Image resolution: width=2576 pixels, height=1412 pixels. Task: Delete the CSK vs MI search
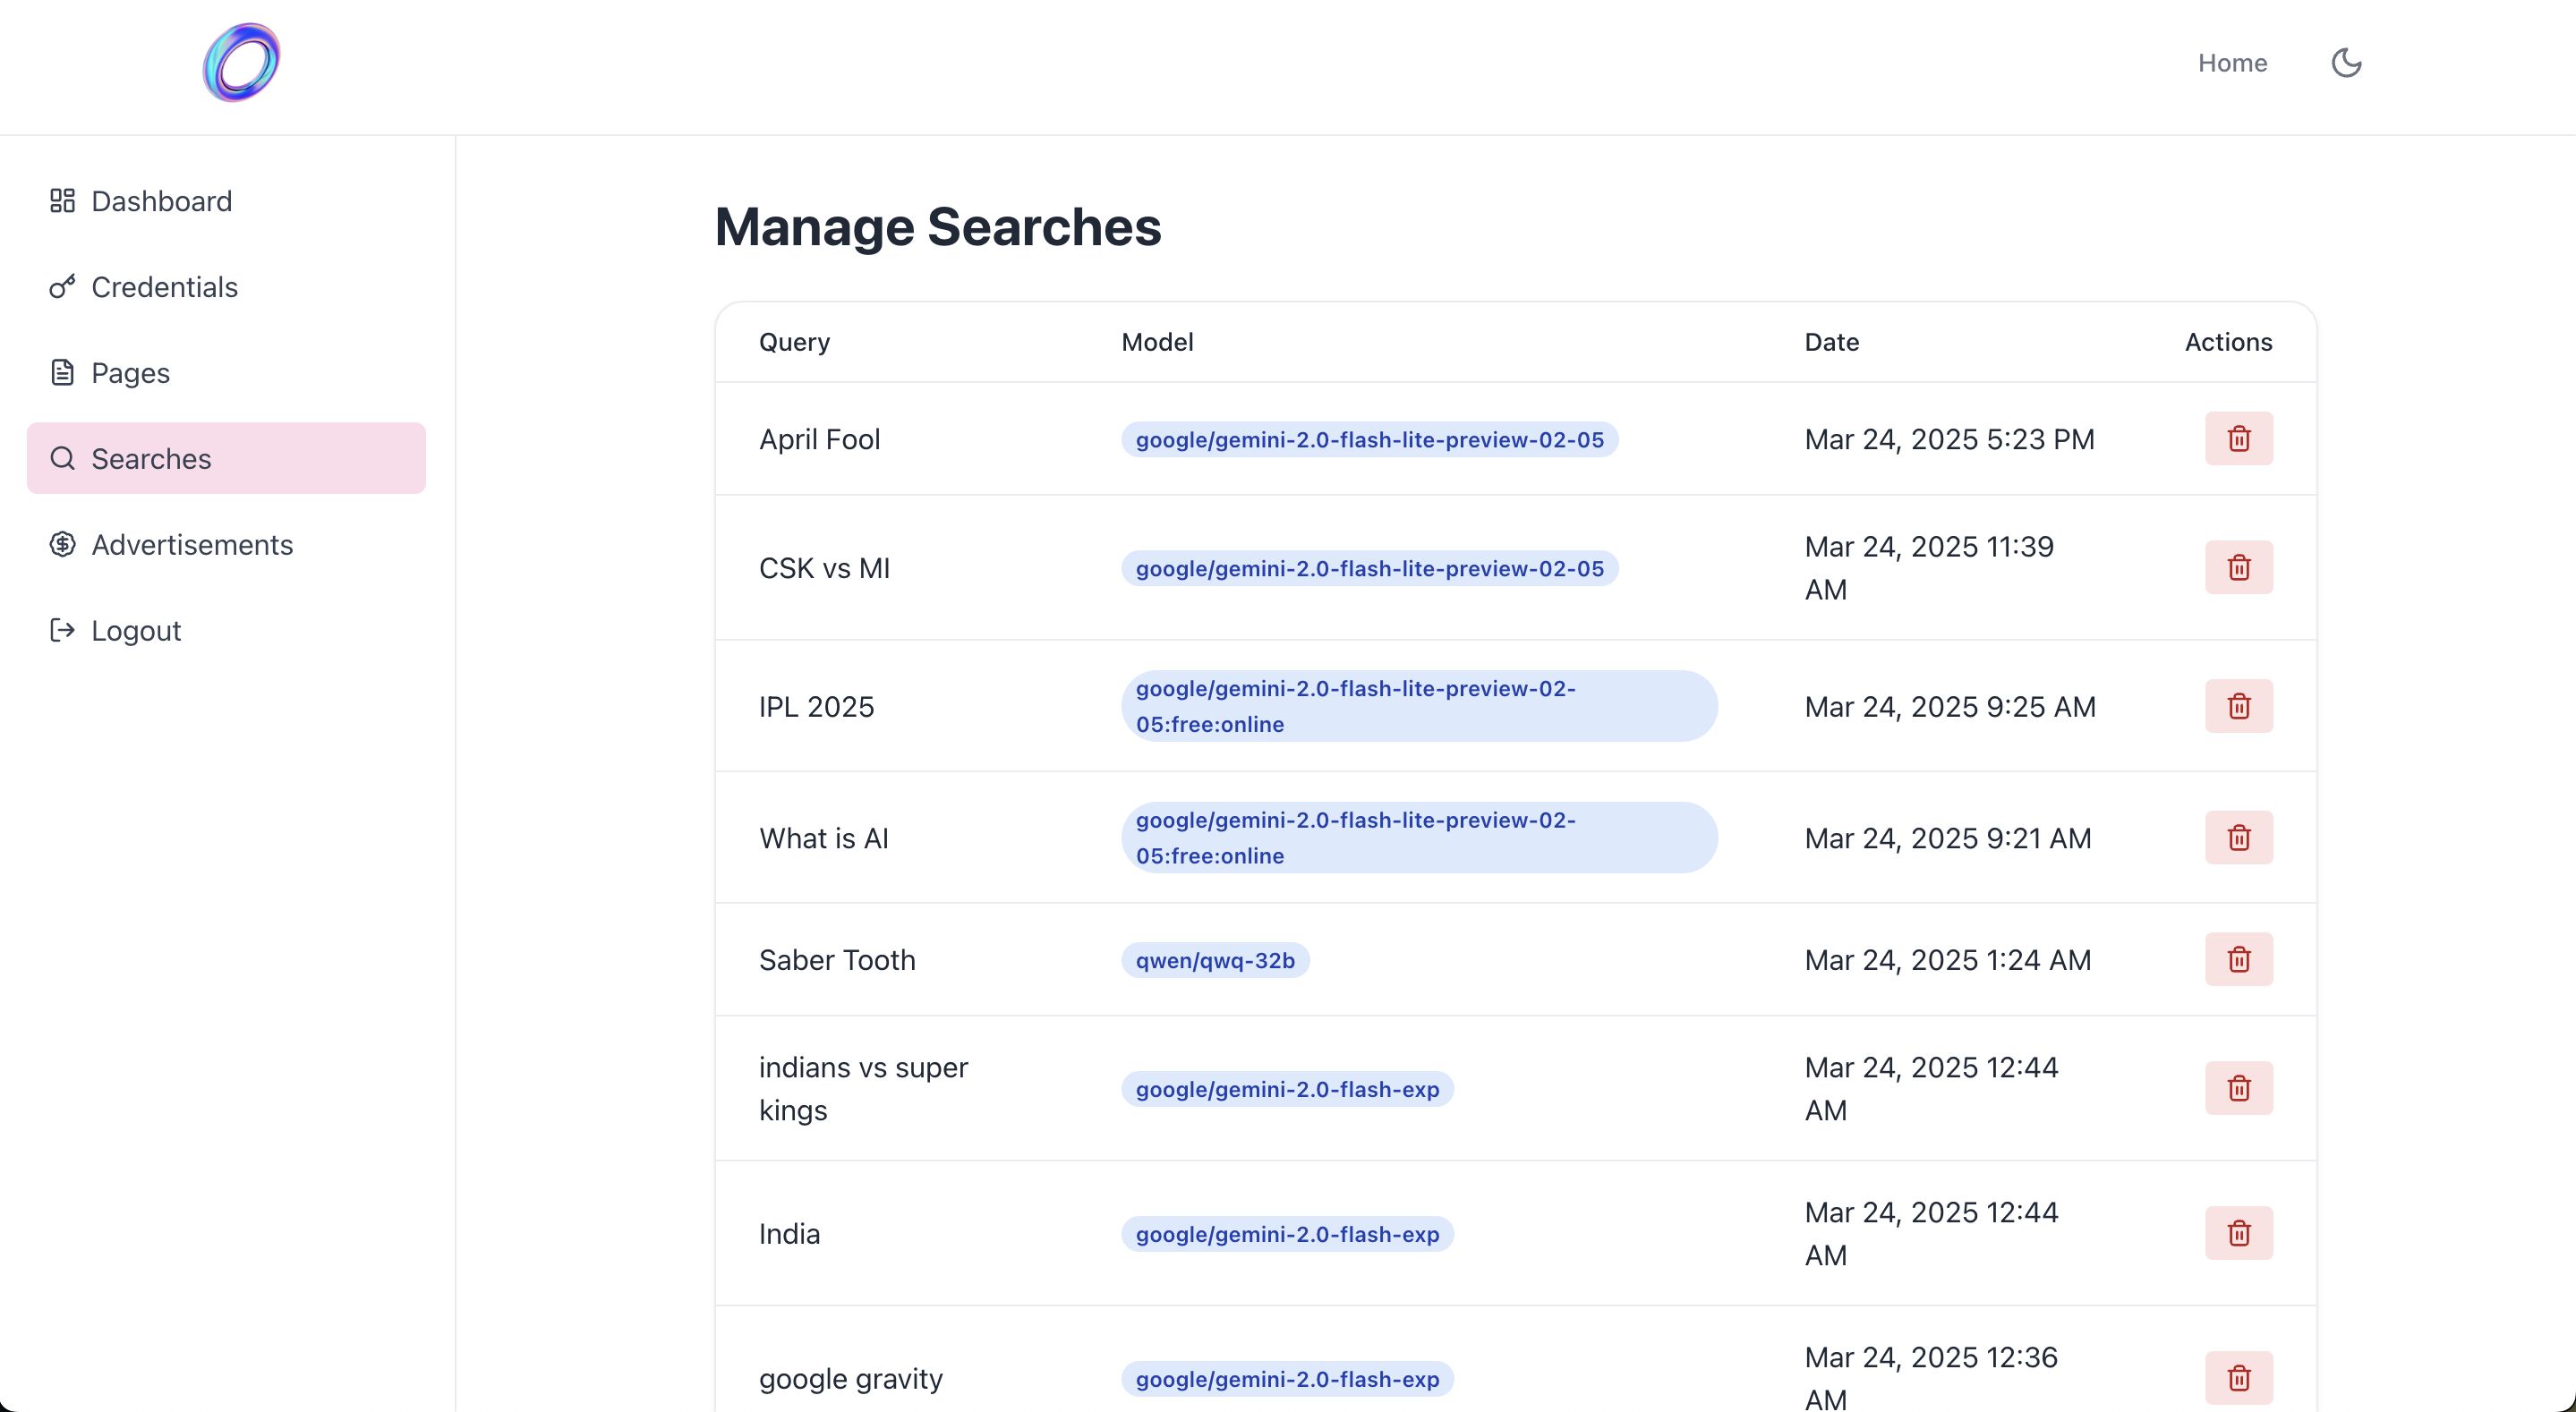coord(2238,568)
